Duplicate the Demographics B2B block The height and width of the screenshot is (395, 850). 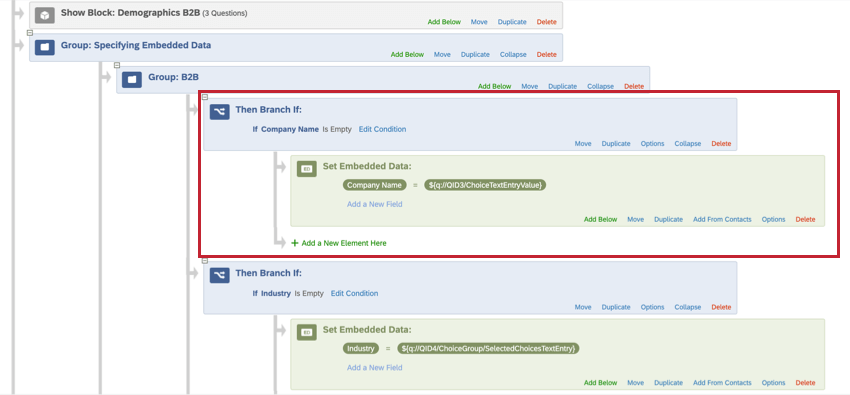tap(512, 22)
